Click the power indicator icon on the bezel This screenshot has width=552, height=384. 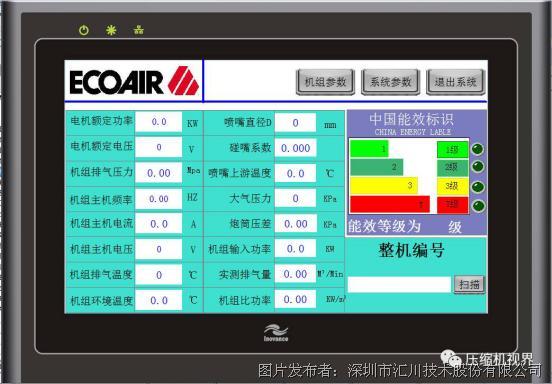coord(84,30)
